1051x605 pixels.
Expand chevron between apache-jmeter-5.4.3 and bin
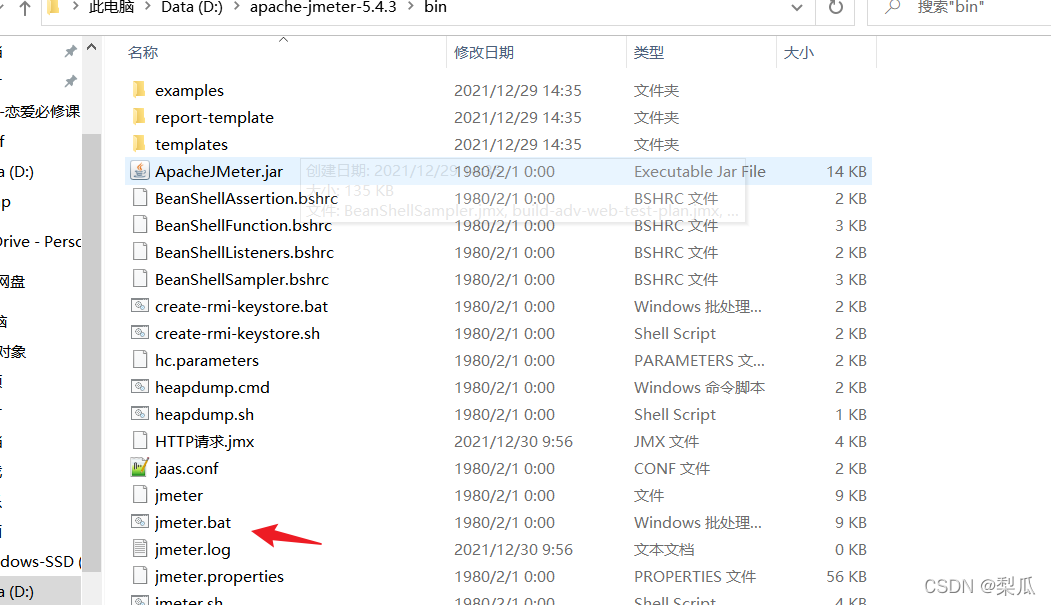[410, 7]
